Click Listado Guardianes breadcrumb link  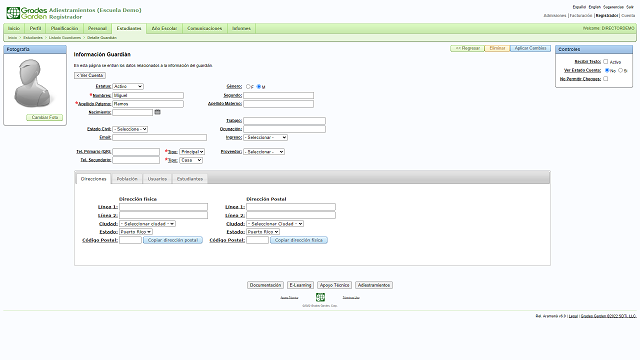(x=65, y=38)
